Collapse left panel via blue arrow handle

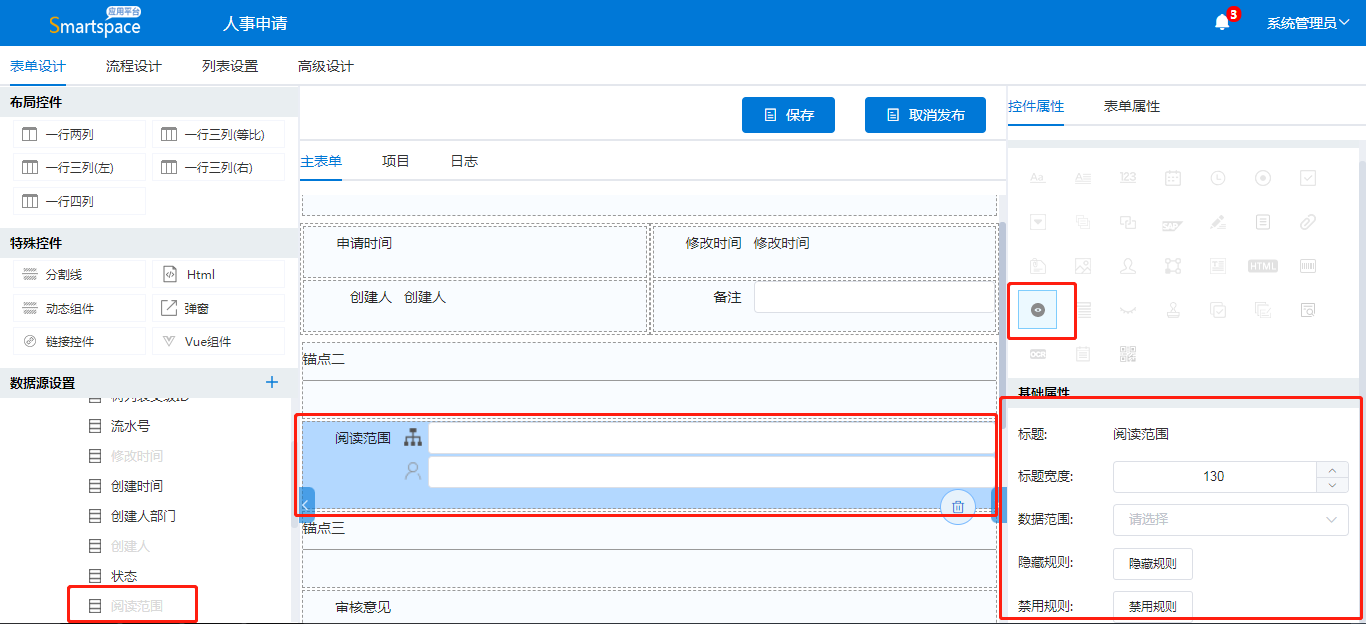pos(307,504)
